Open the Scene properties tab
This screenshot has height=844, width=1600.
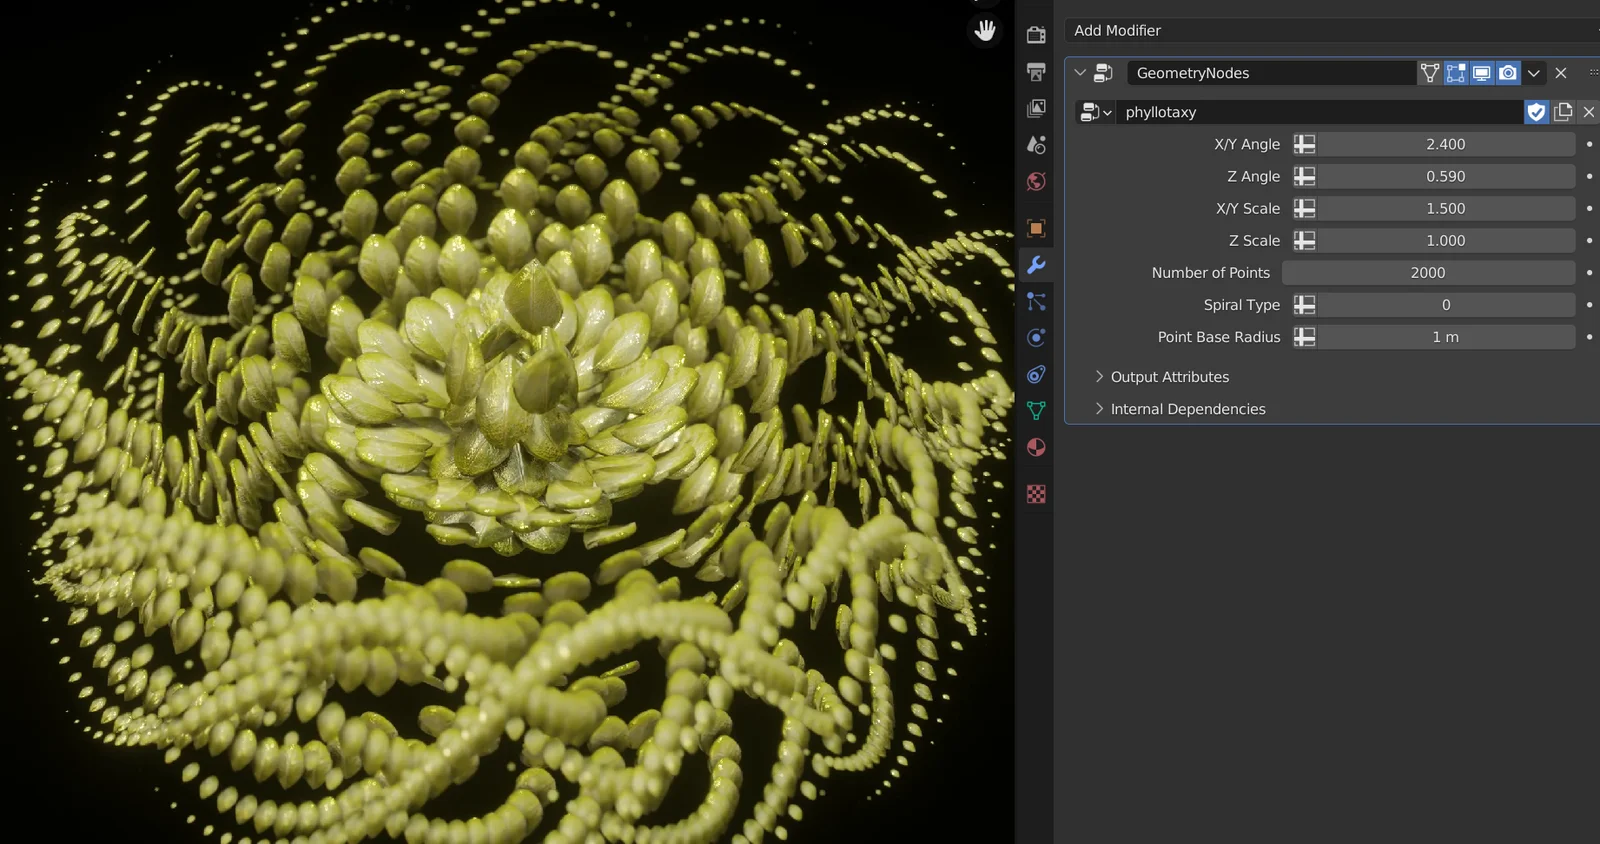[x=1036, y=145]
